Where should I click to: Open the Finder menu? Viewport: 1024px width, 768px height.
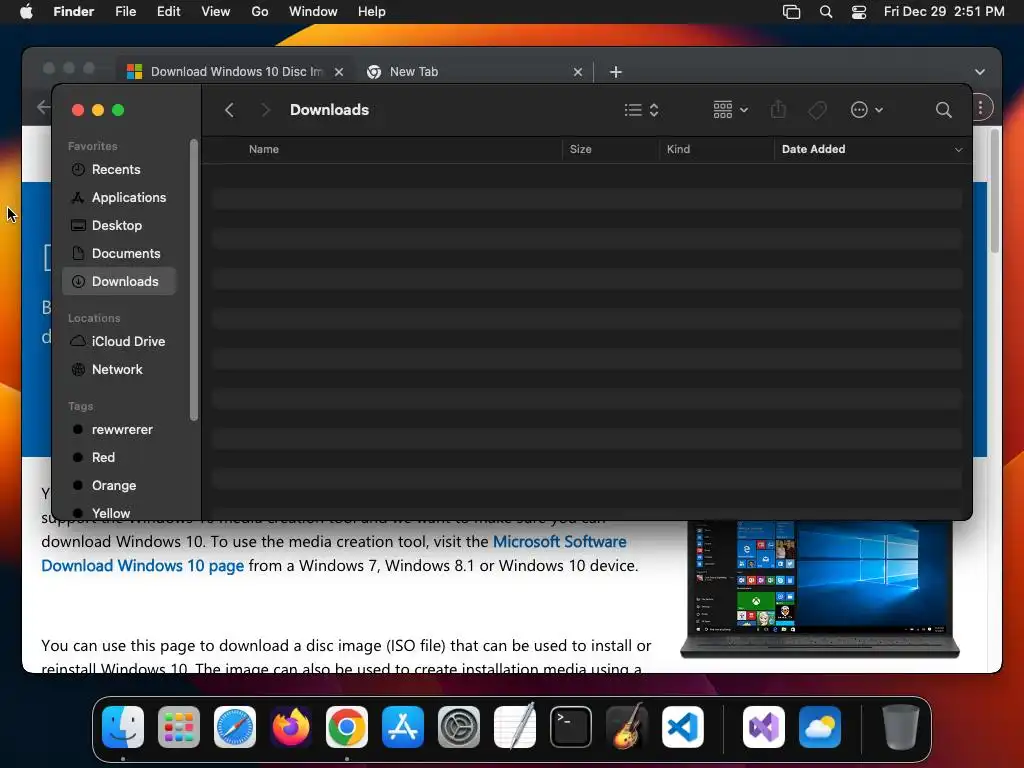(73, 12)
